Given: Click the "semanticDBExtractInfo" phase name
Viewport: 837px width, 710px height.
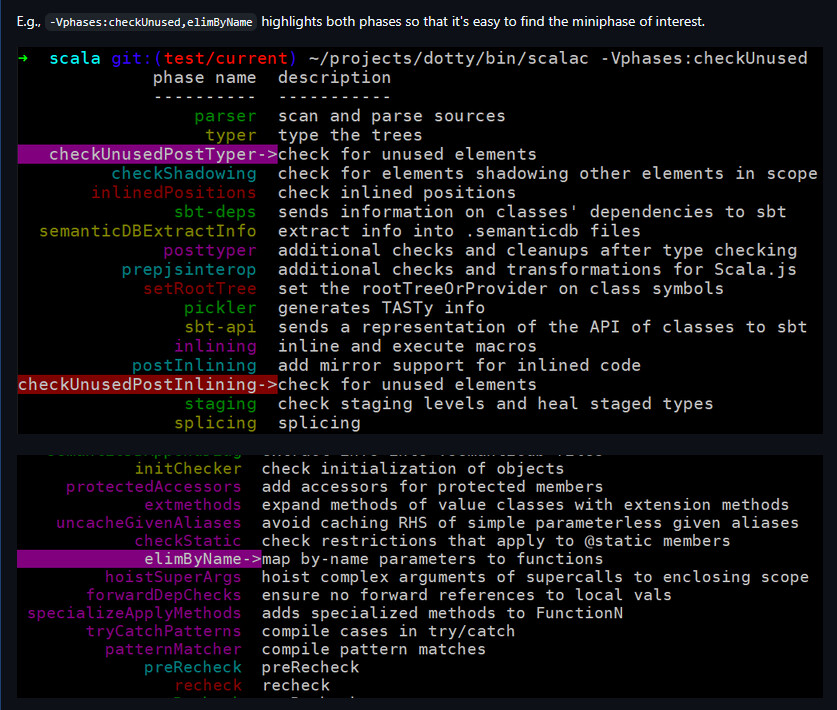Looking at the screenshot, I should (147, 231).
